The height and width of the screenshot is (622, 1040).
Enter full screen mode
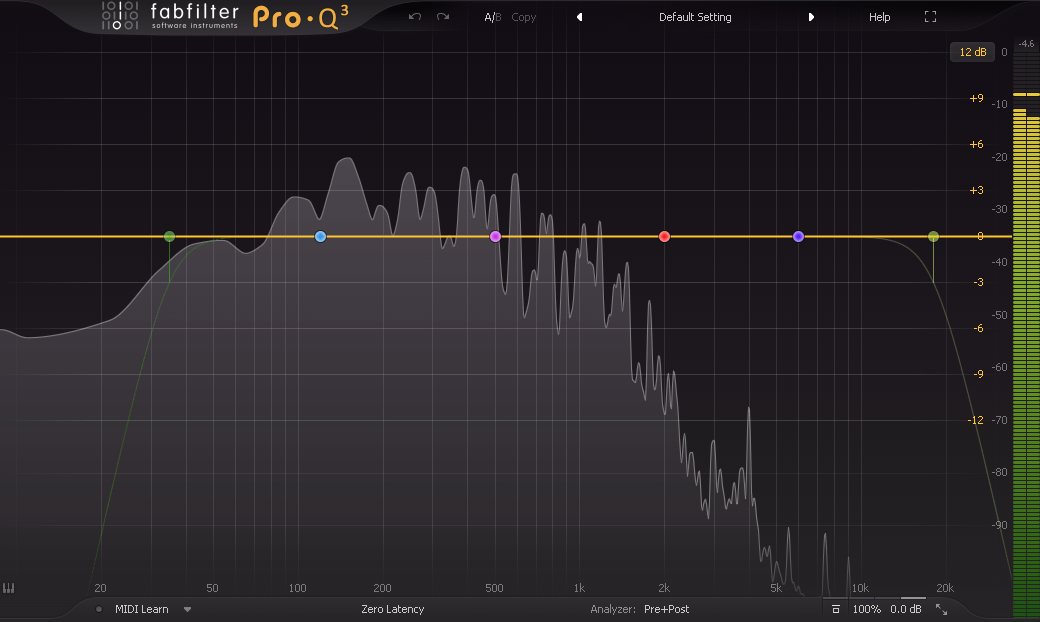click(x=930, y=17)
